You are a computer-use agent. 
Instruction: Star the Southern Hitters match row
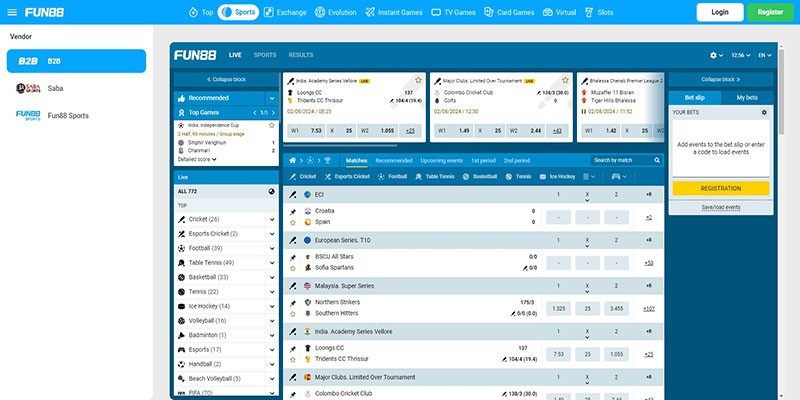point(293,314)
